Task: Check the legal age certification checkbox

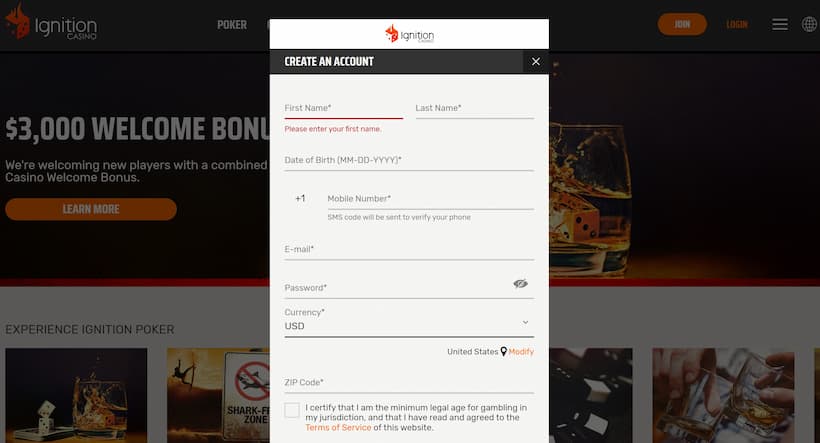Action: [x=292, y=410]
